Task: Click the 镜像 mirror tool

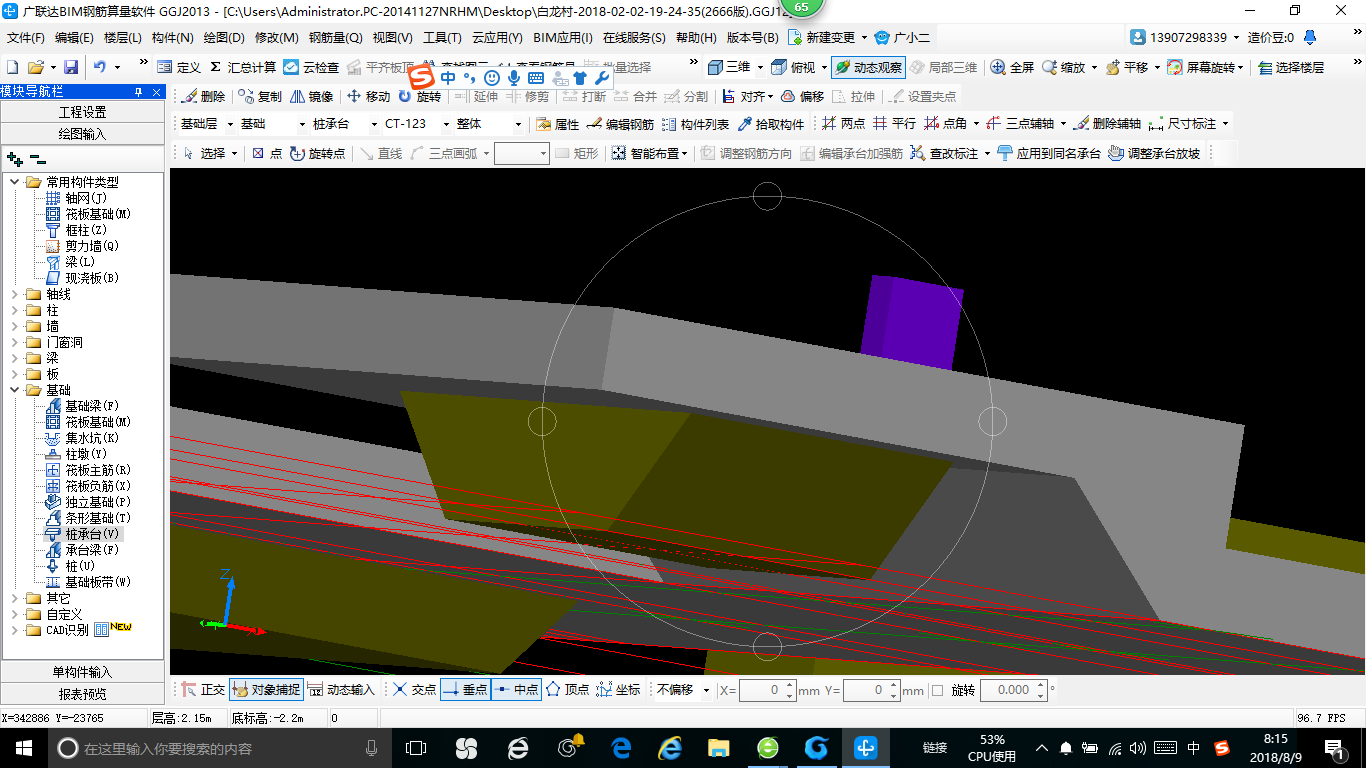Action: [x=311, y=96]
